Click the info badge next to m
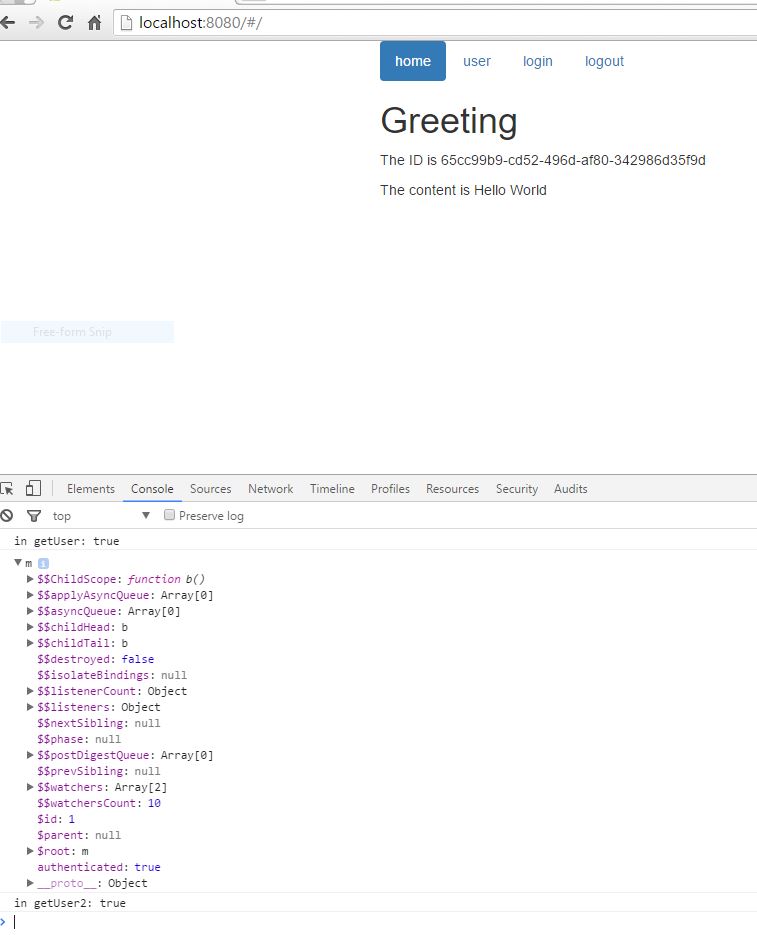Image resolution: width=757 pixels, height=935 pixels. pos(43,563)
